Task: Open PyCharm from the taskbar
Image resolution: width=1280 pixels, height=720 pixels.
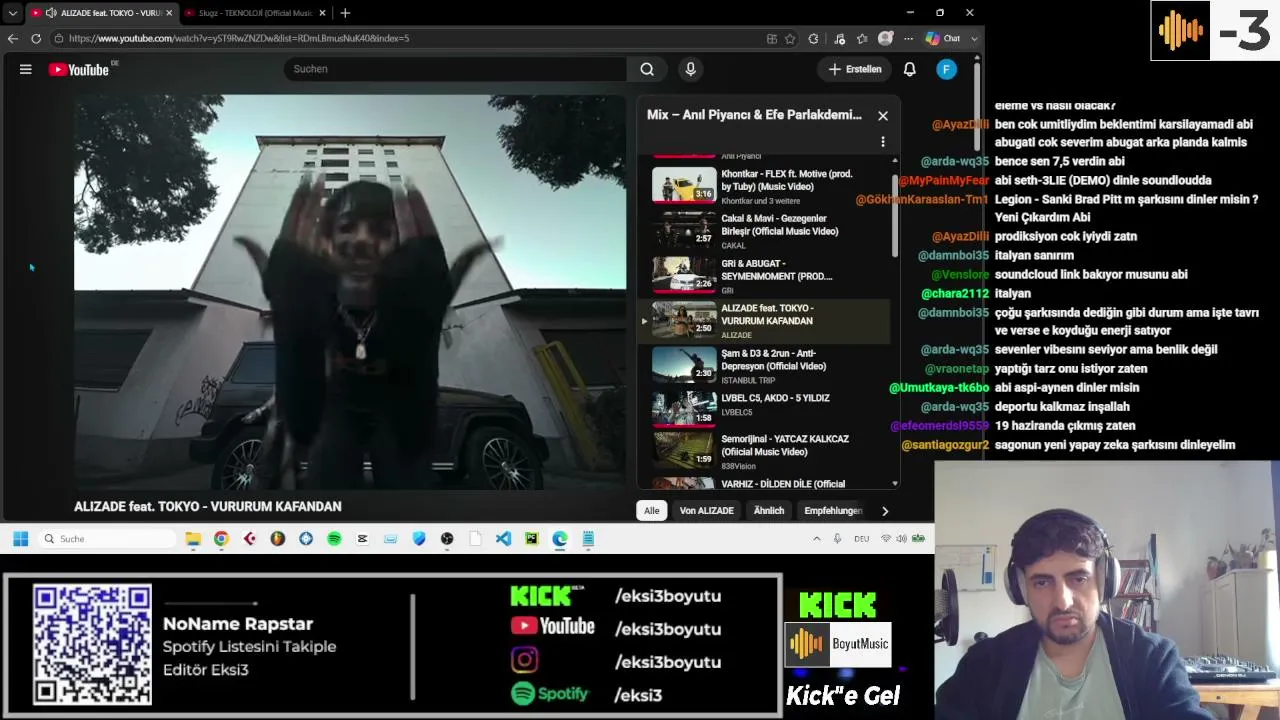Action: coord(531,539)
